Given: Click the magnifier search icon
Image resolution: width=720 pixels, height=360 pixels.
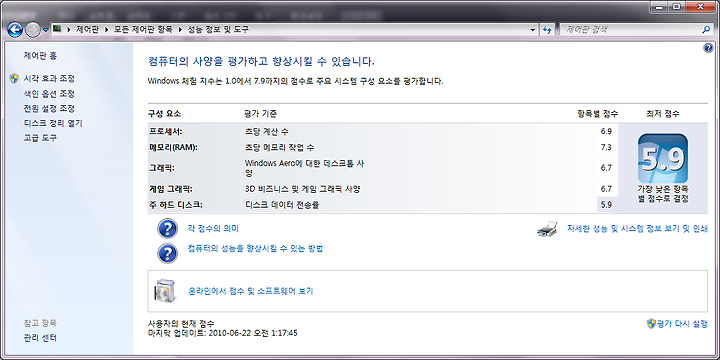Looking at the screenshot, I should 706,30.
